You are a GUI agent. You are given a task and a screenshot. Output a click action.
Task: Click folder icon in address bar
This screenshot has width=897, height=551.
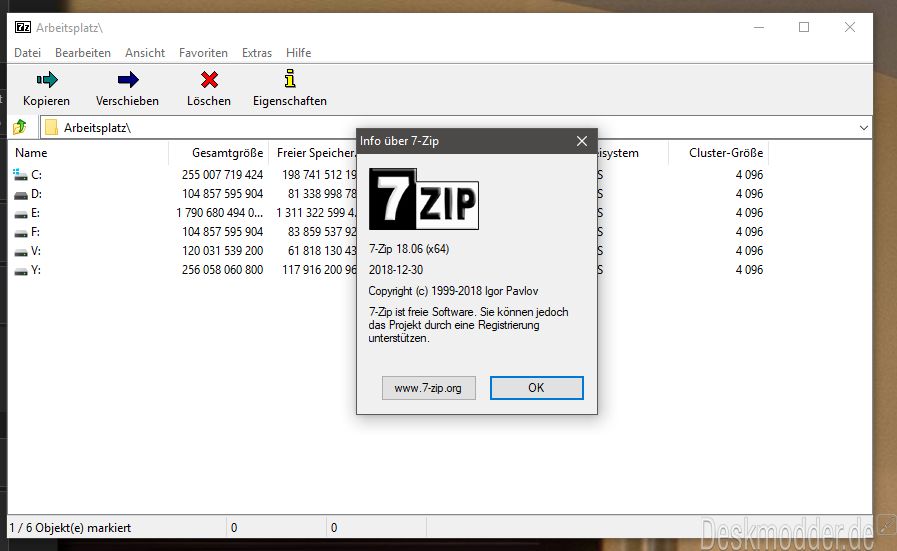point(51,127)
